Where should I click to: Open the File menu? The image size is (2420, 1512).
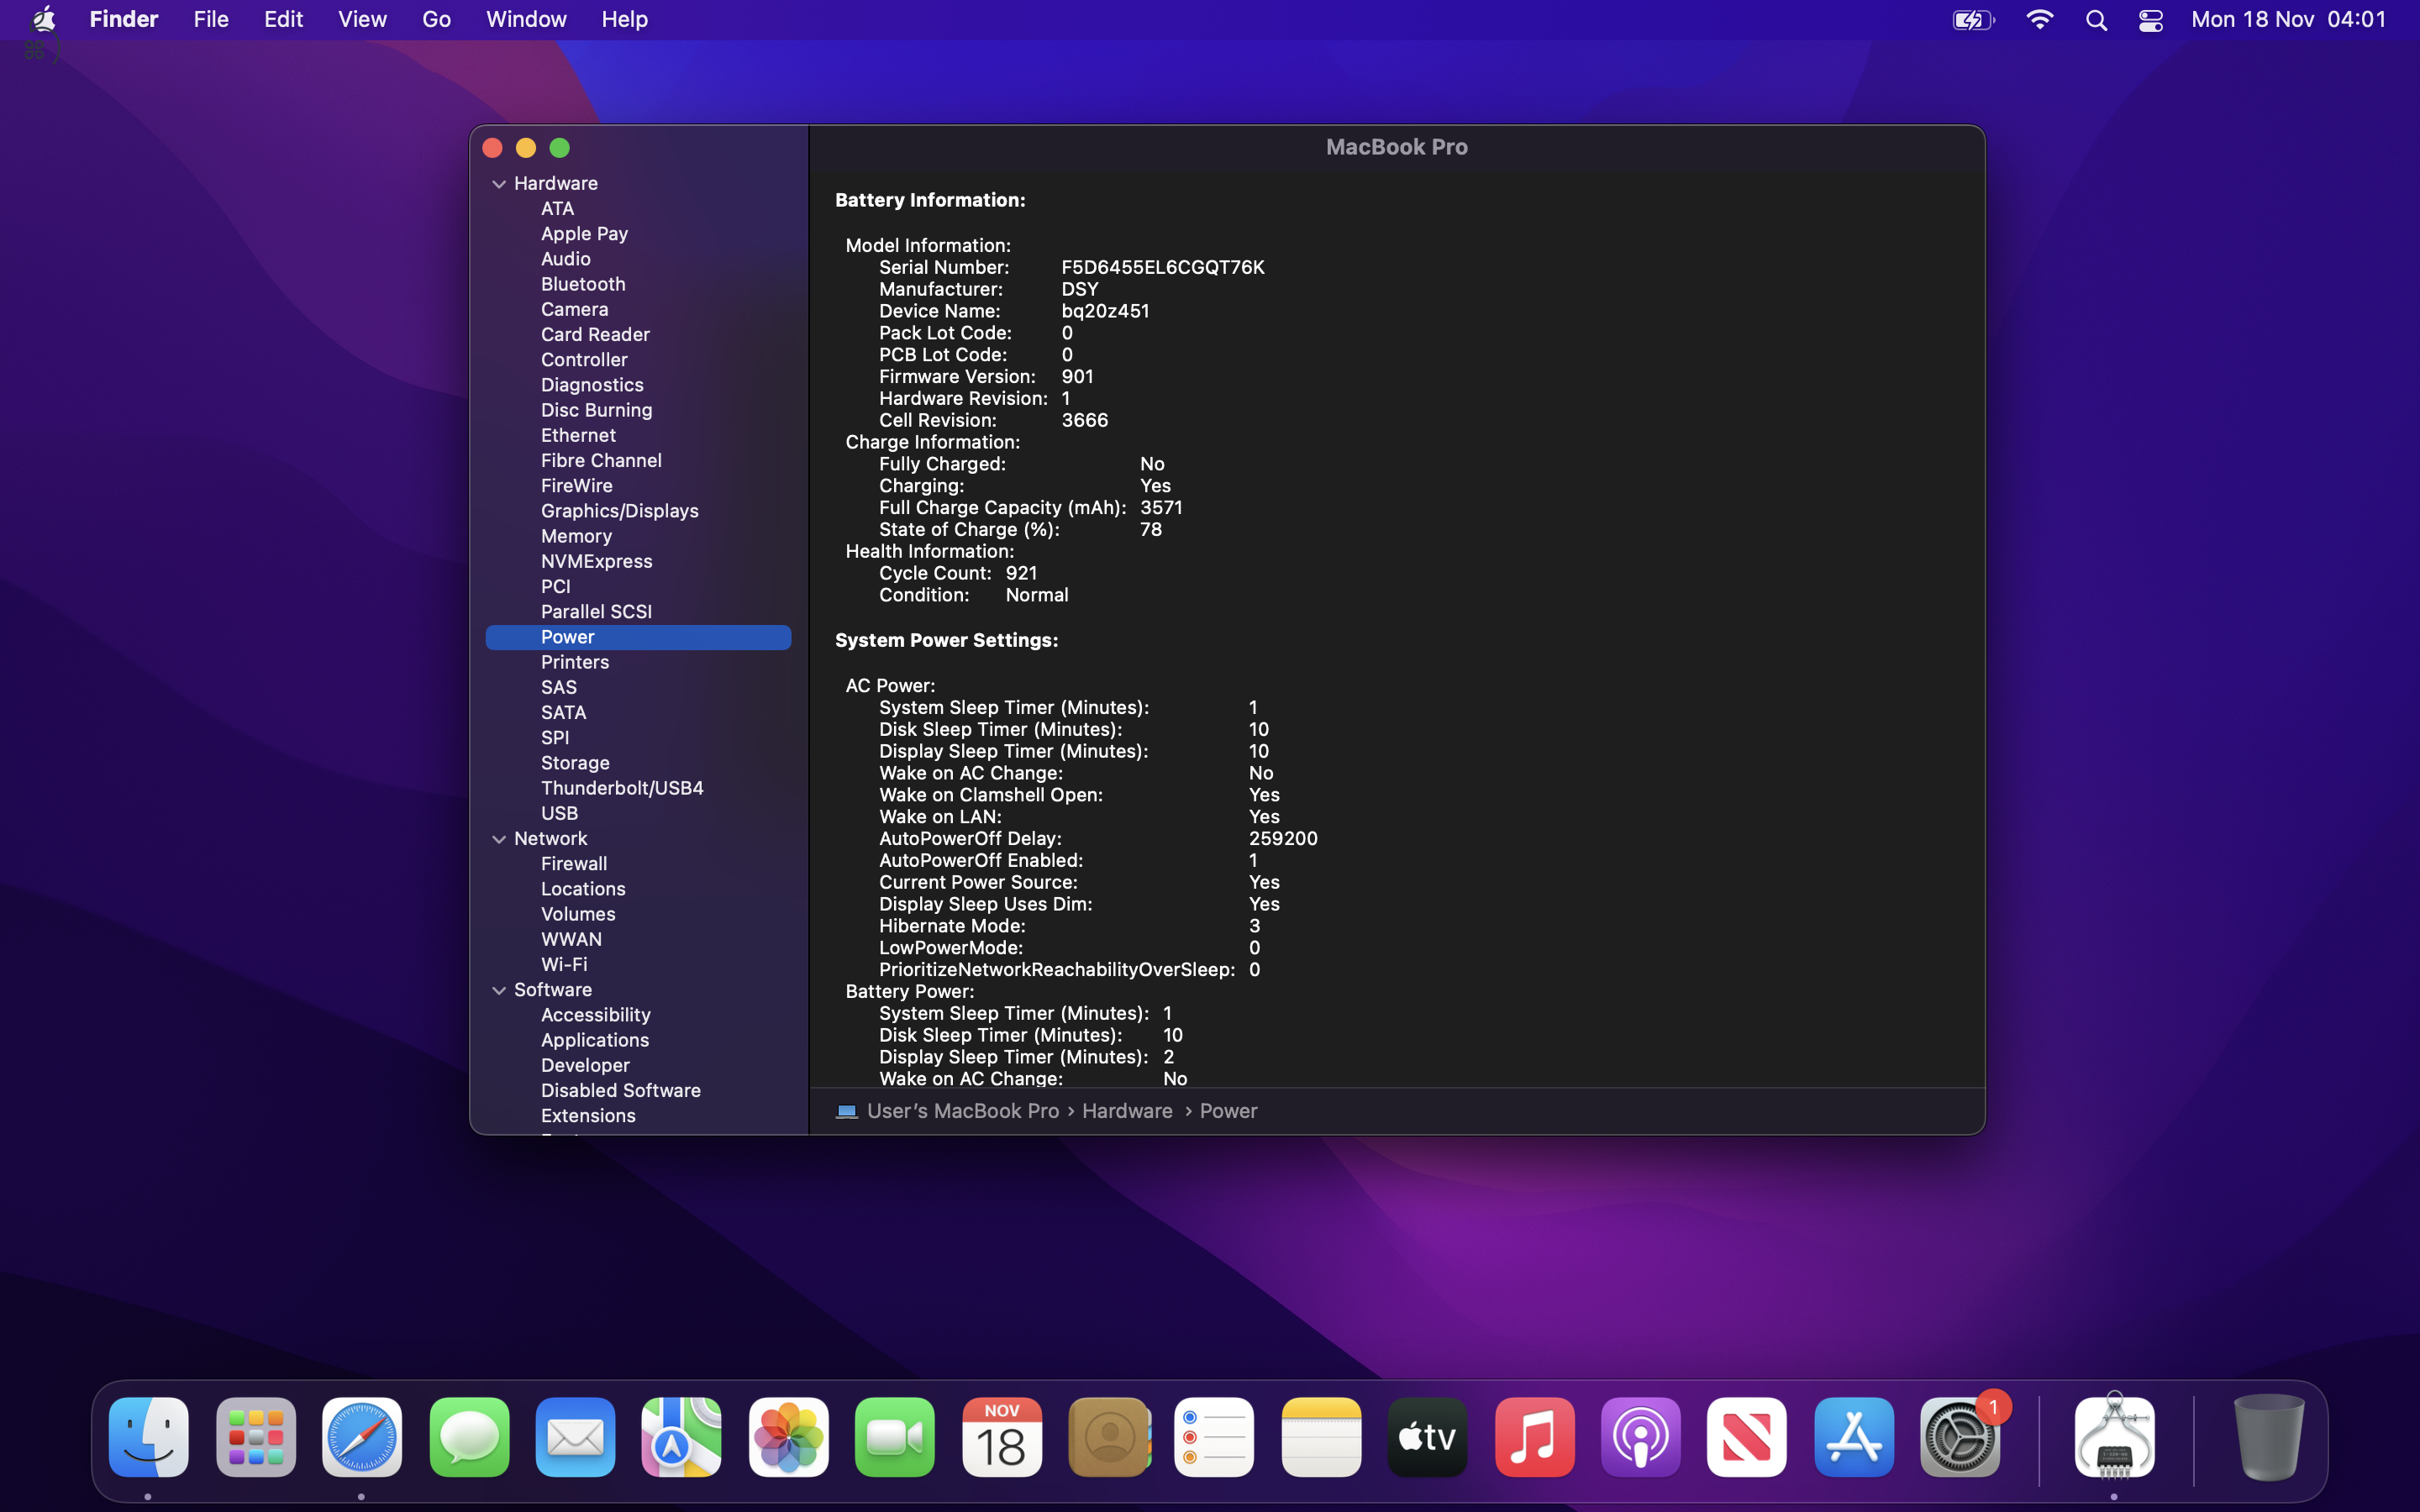211,19
